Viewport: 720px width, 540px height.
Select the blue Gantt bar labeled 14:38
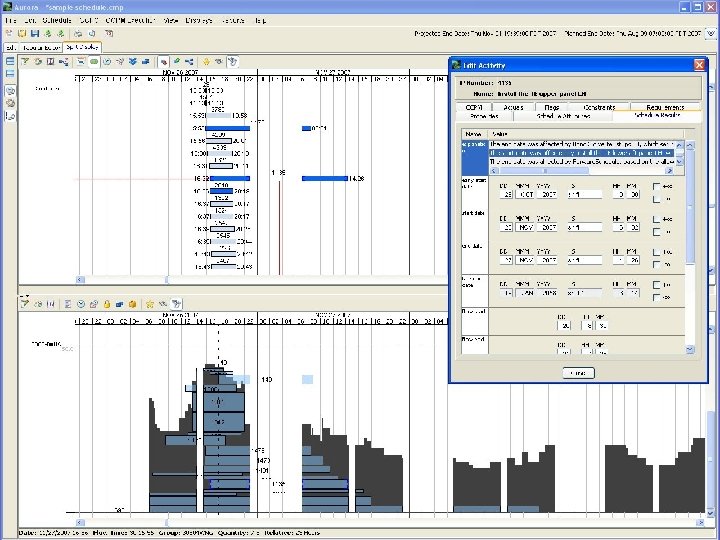[x=325, y=179]
